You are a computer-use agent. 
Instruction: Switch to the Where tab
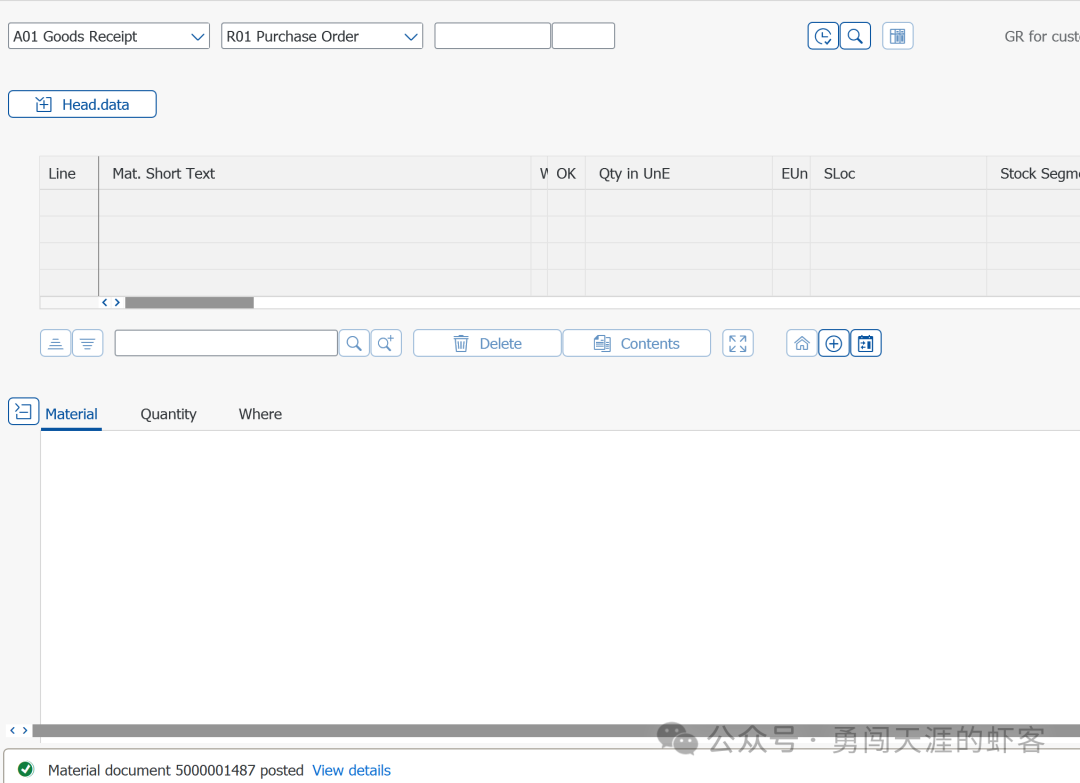[260, 414]
